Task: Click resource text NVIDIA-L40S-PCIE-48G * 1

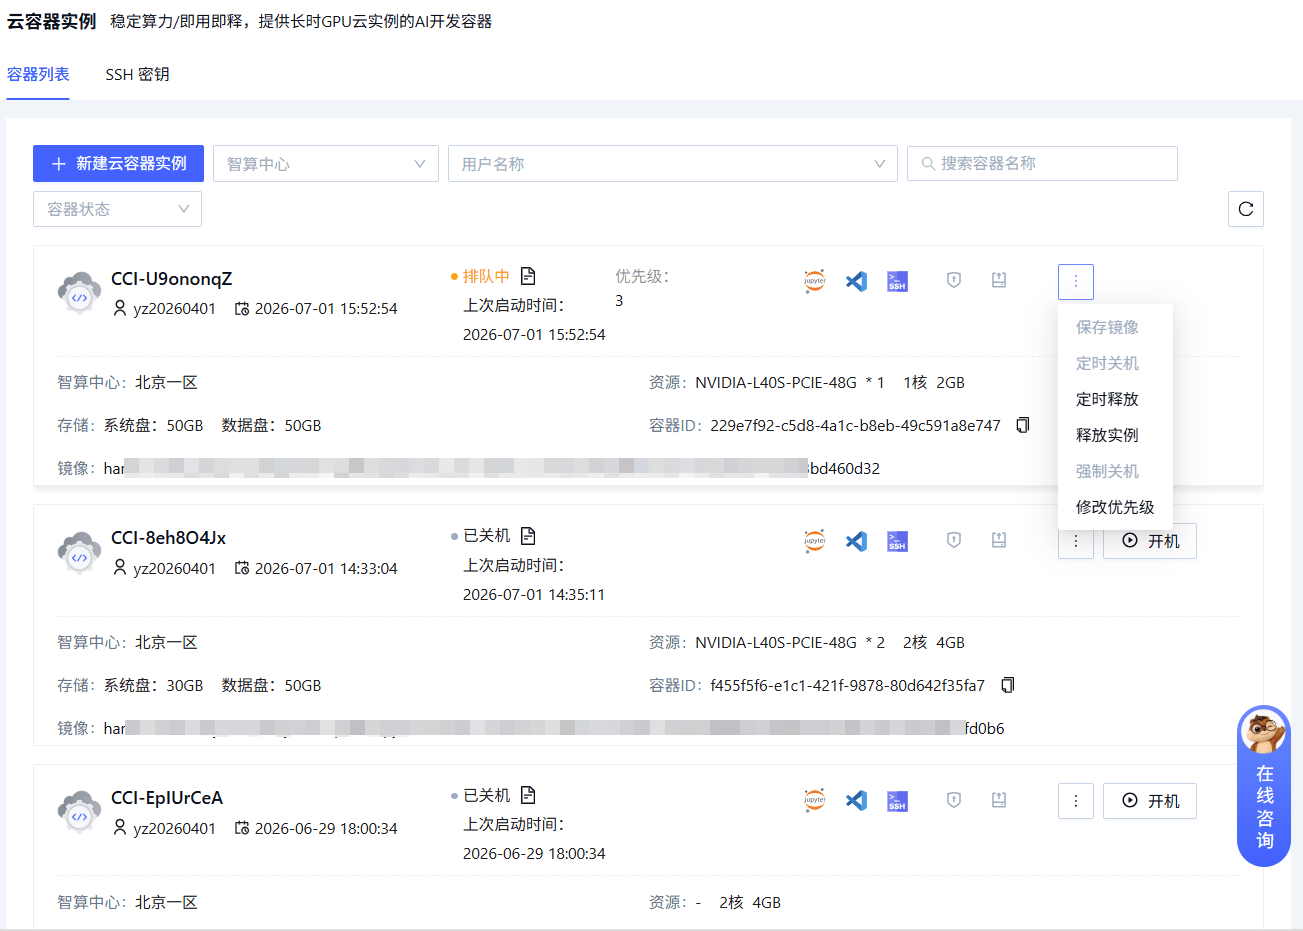Action: (790, 383)
